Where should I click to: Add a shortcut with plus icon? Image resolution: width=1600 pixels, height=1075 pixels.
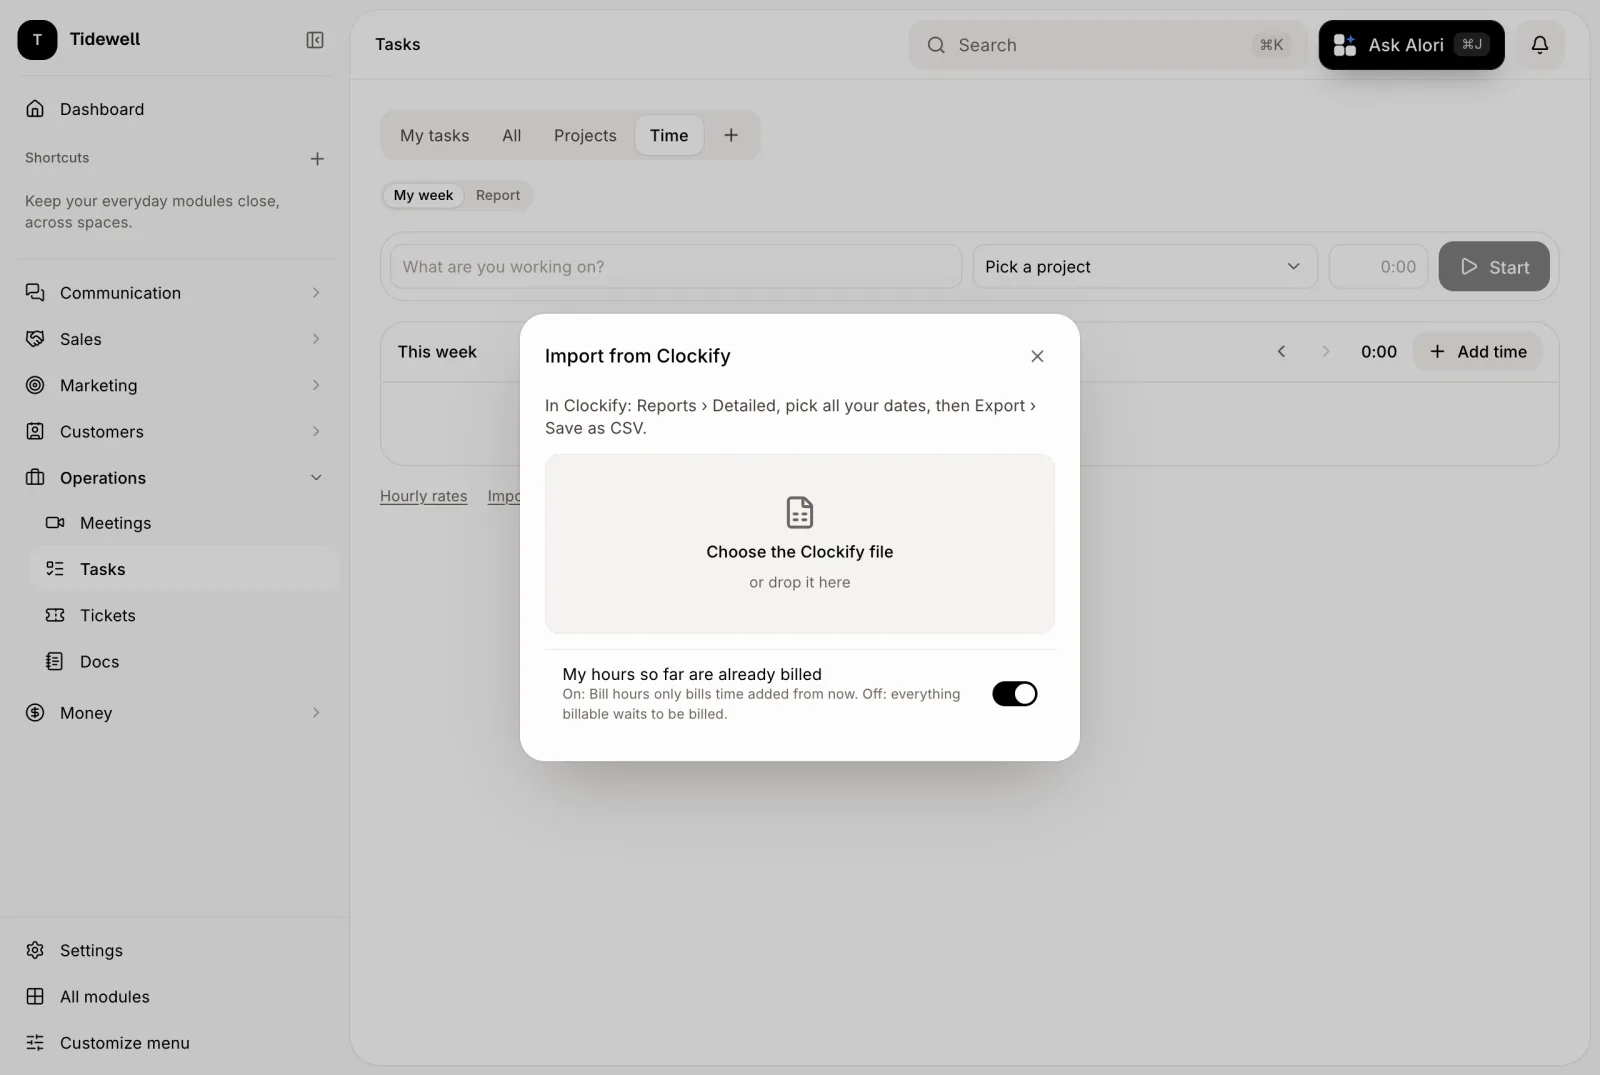pyautogui.click(x=317, y=158)
